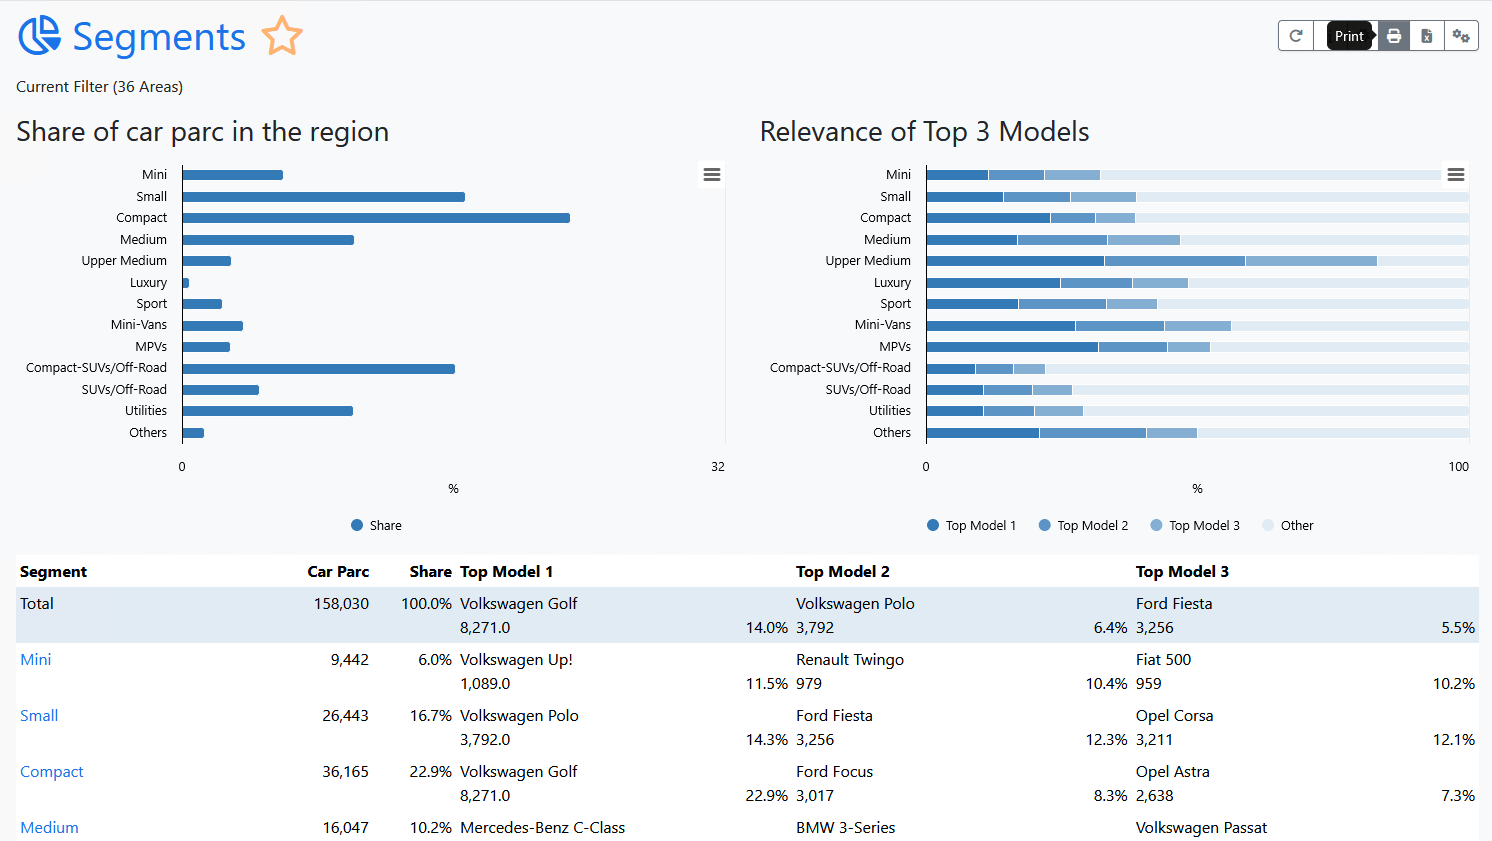Click the Total row label
This screenshot has width=1492, height=841.
point(37,604)
